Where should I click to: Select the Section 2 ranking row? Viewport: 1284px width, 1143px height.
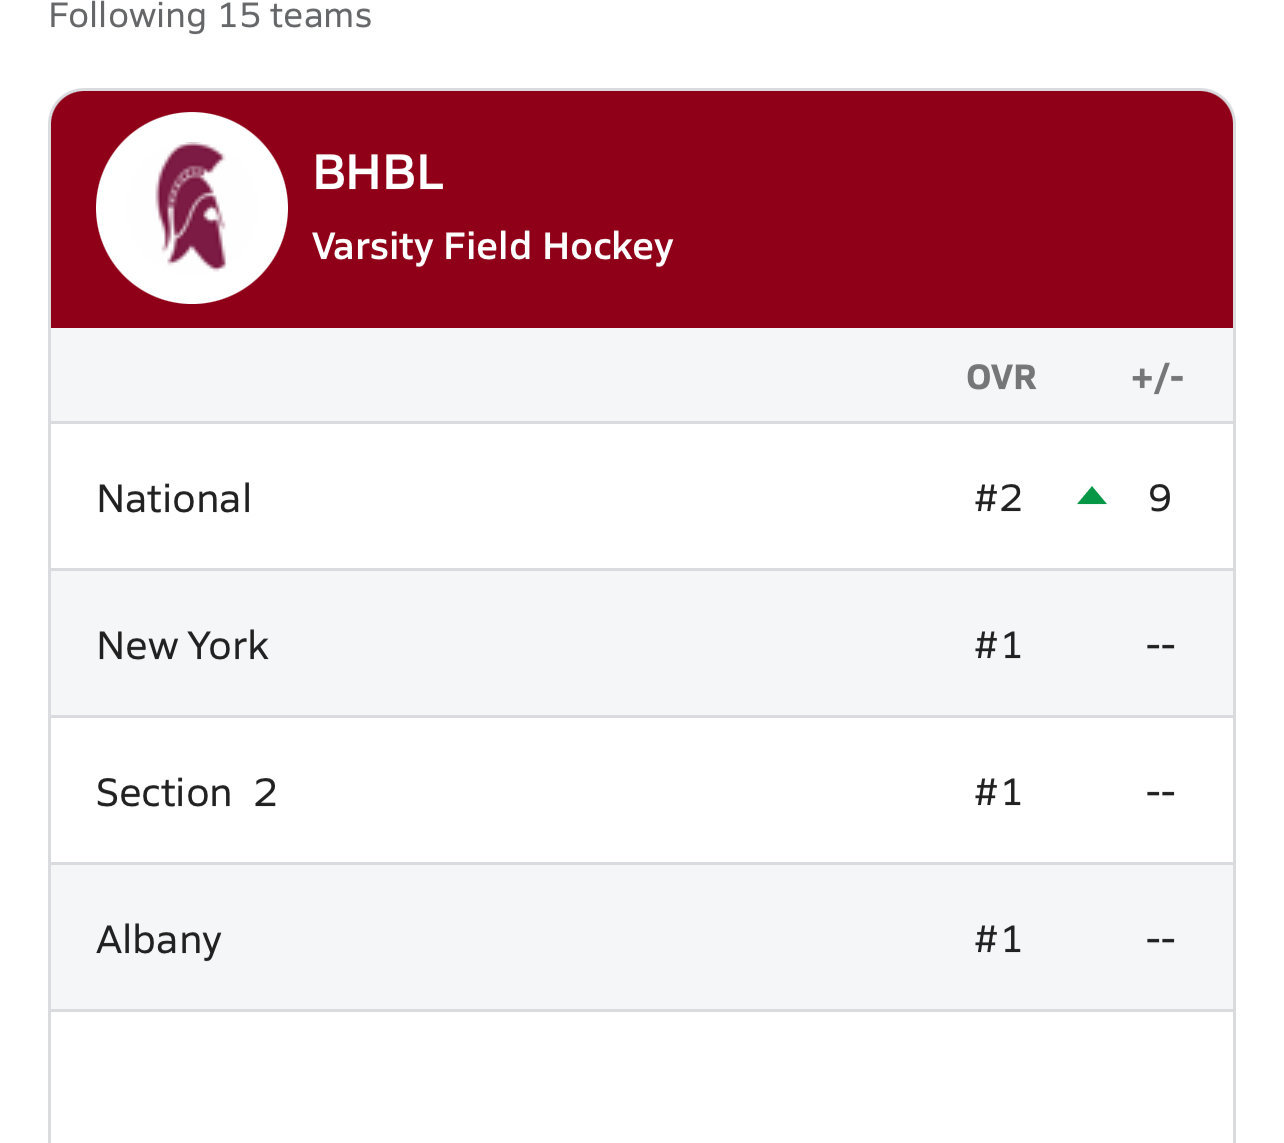tap(642, 791)
